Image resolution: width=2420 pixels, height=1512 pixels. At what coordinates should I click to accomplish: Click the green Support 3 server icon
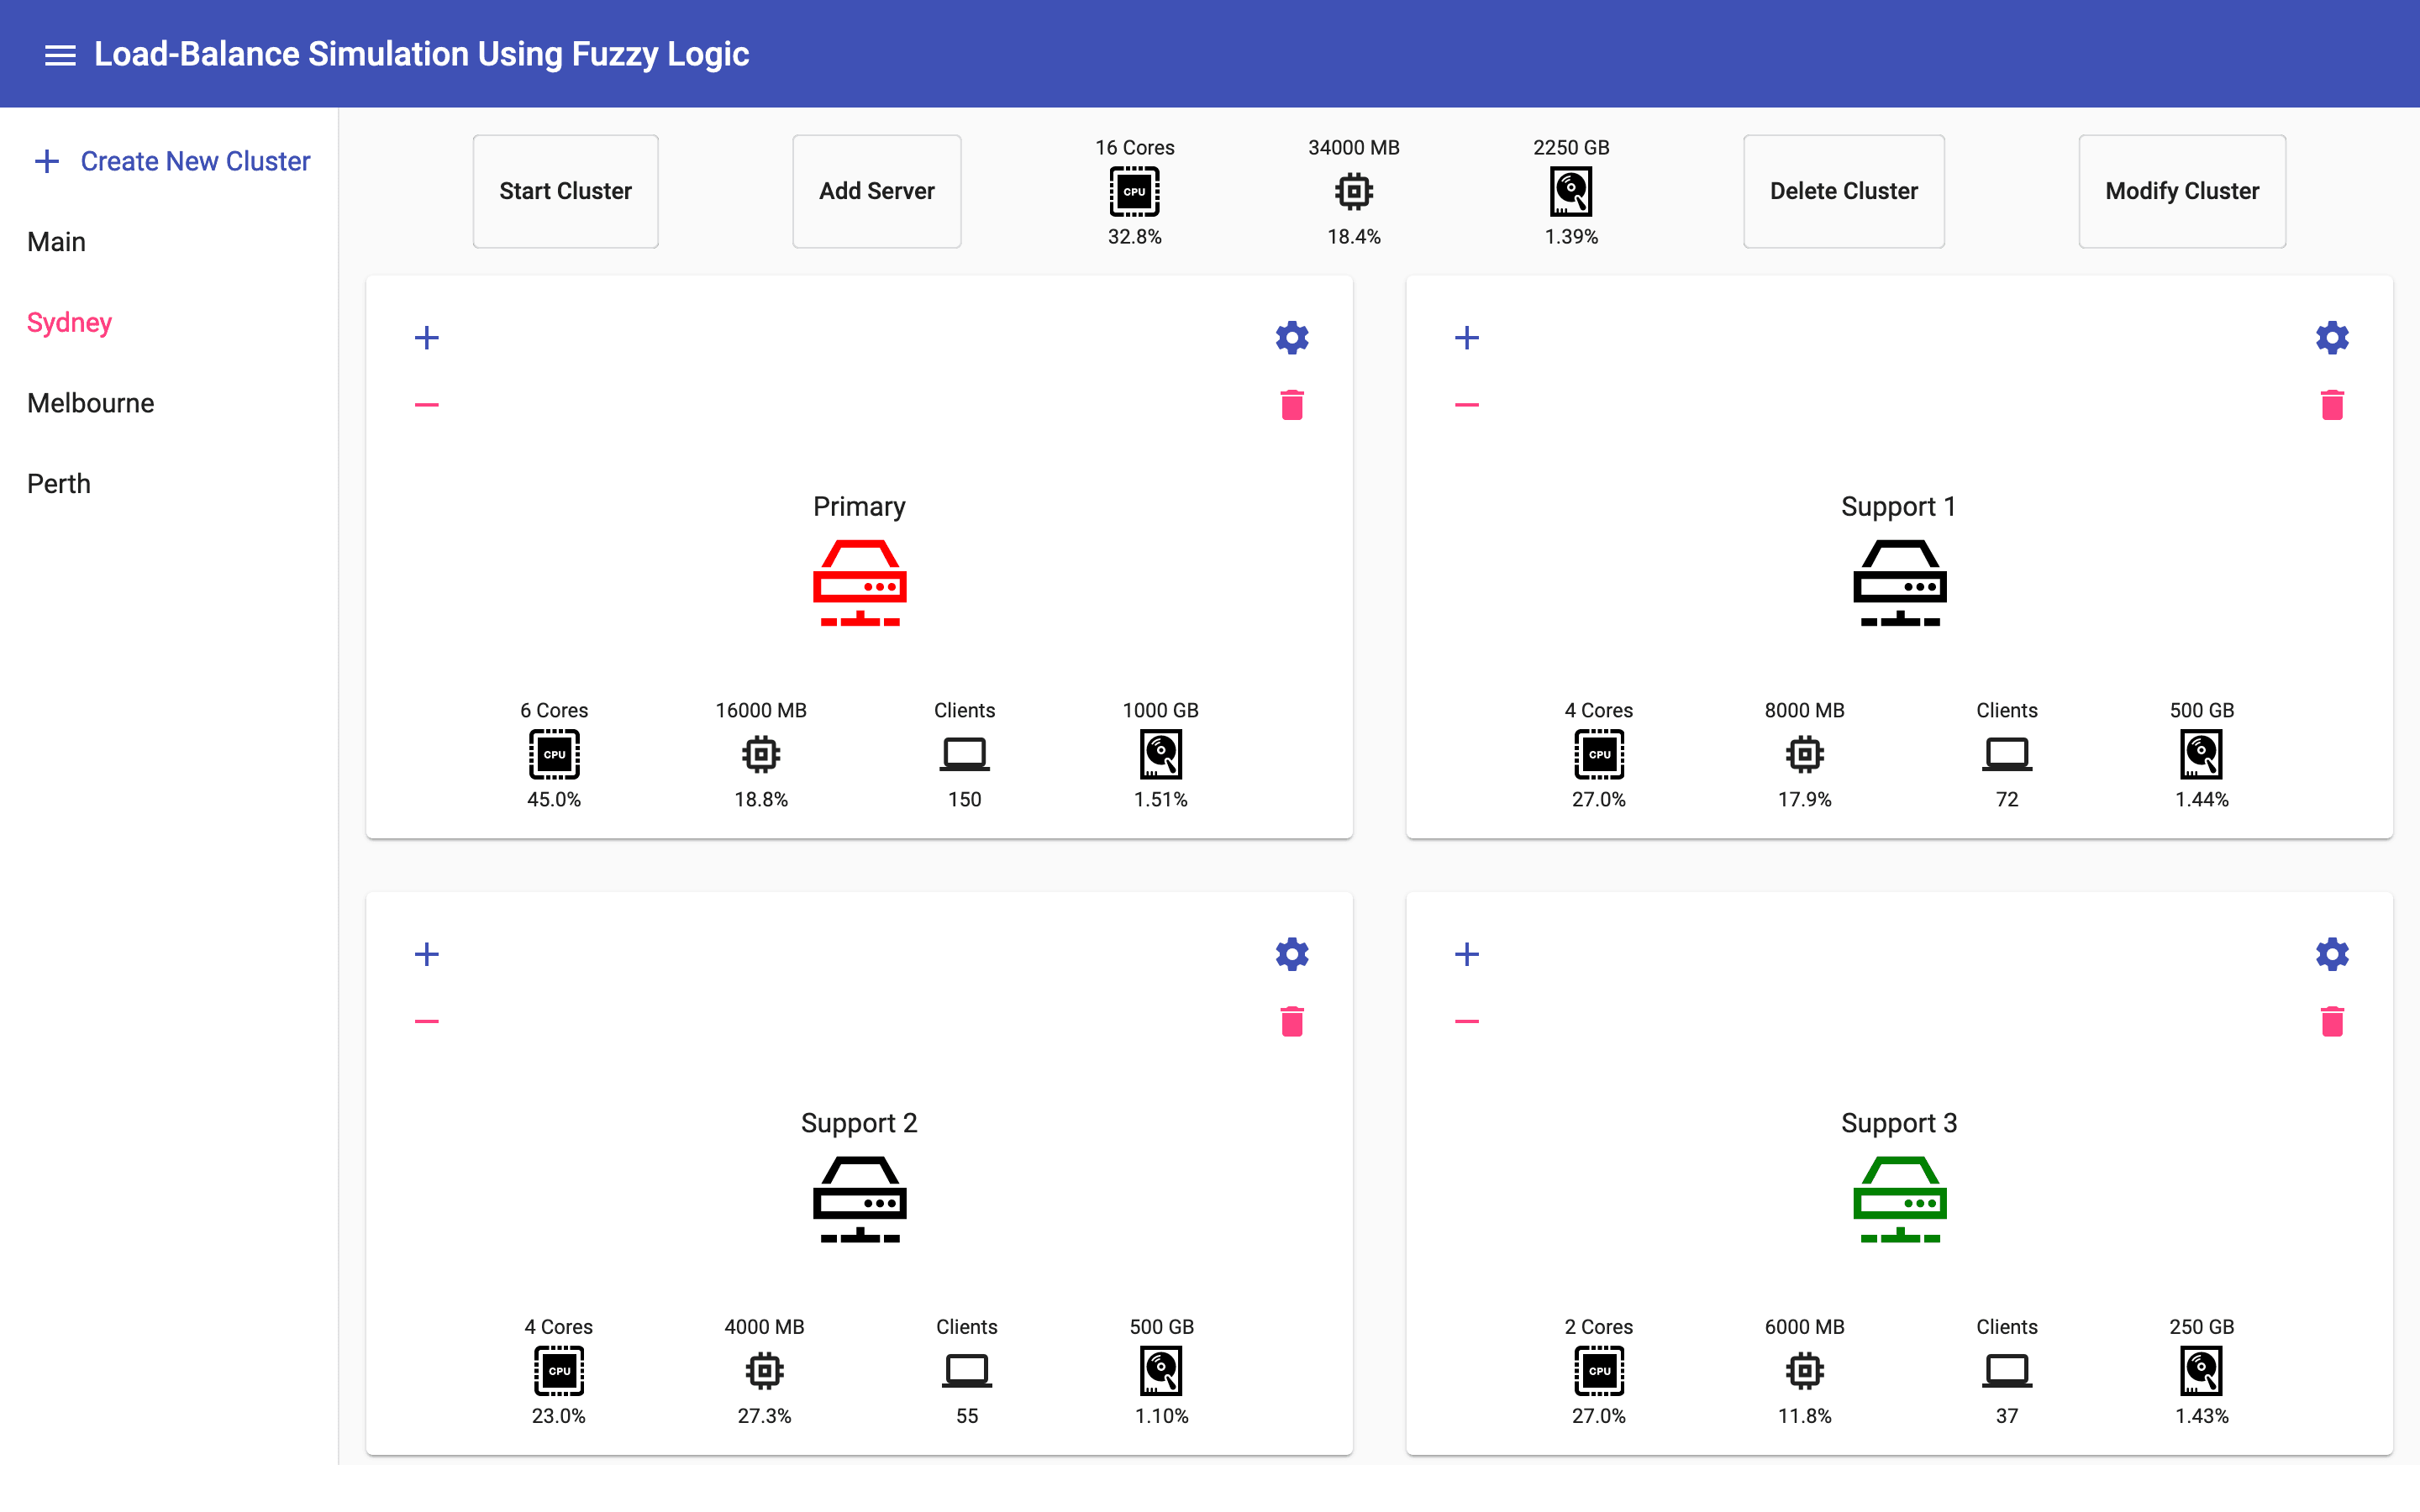(1898, 1199)
